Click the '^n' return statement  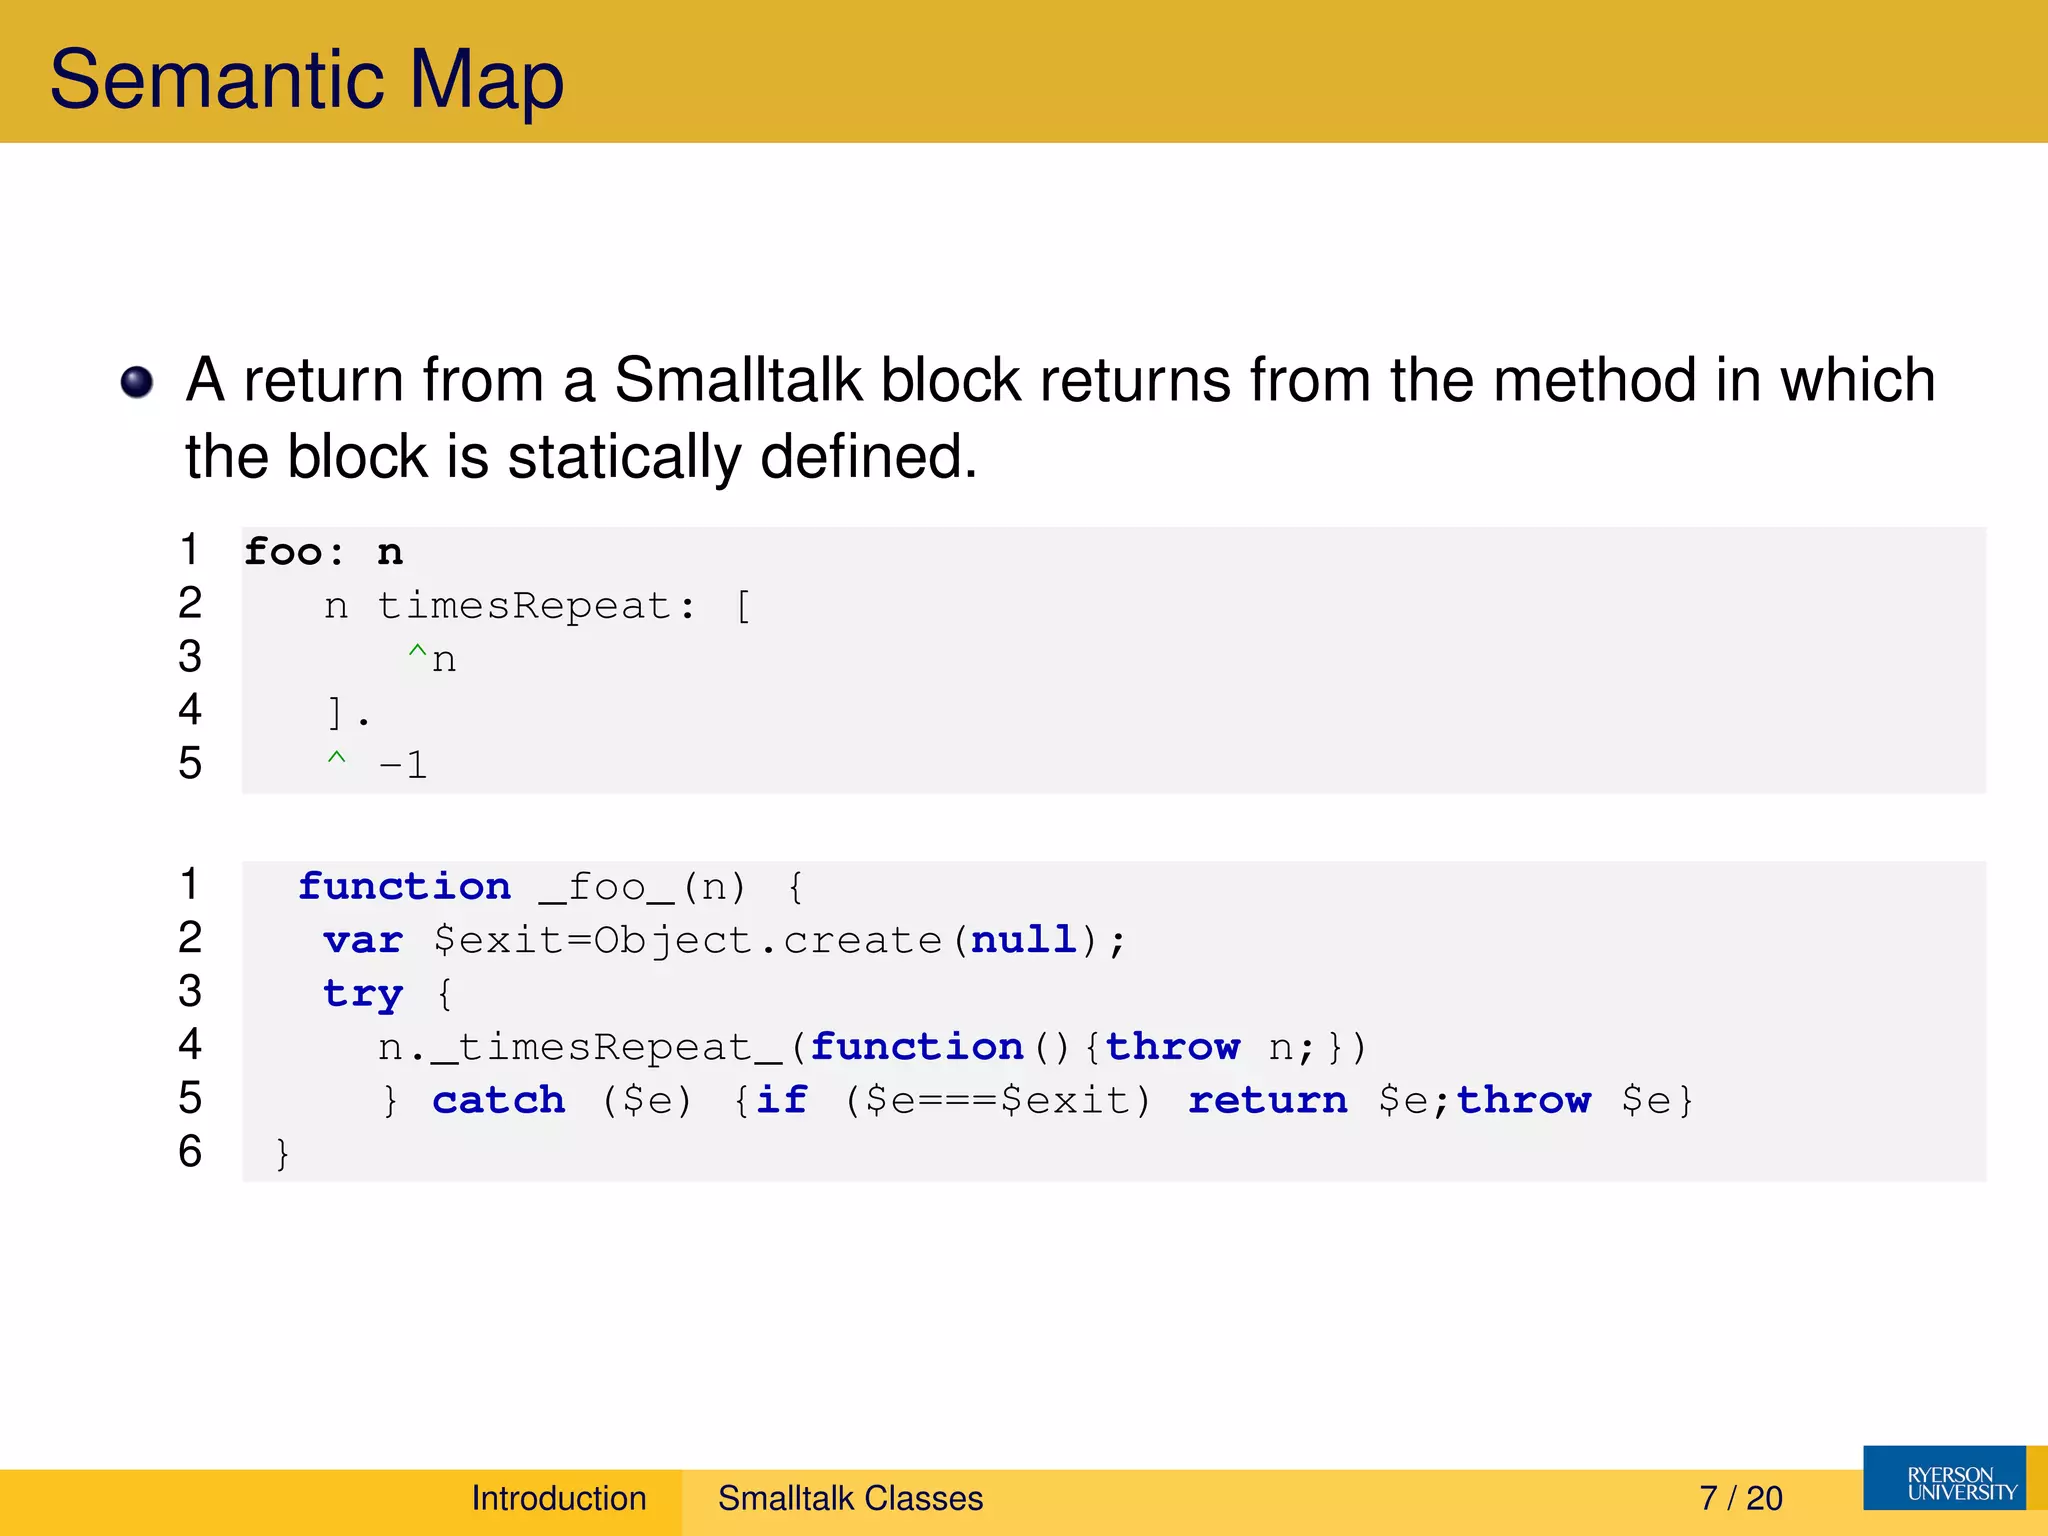(x=431, y=659)
